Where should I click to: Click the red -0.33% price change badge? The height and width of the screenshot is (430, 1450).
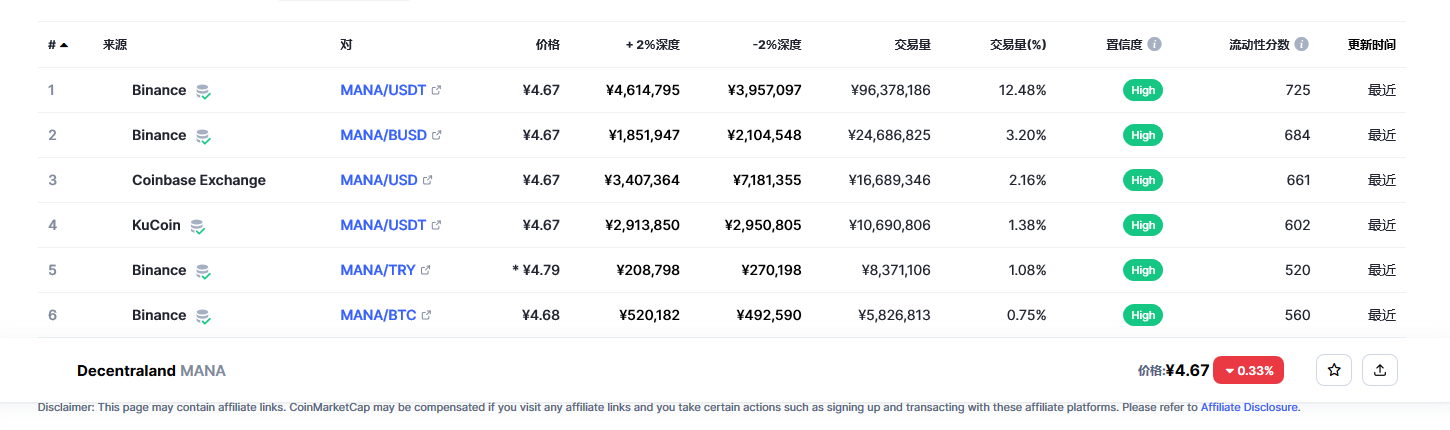(1249, 370)
